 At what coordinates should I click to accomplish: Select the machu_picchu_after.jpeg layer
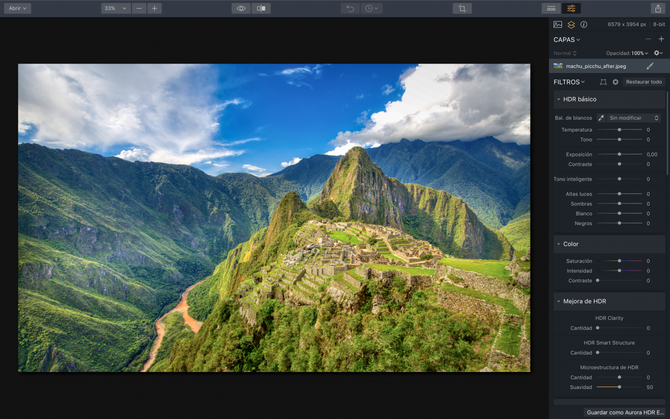pyautogui.click(x=609, y=66)
